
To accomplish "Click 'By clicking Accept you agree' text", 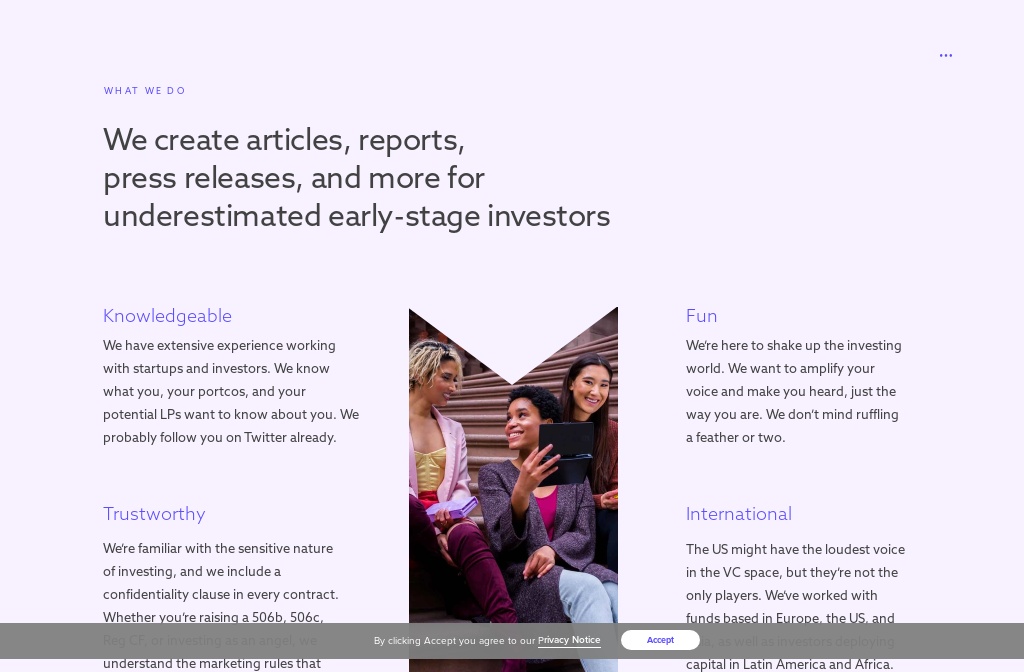I will click(x=455, y=641).
